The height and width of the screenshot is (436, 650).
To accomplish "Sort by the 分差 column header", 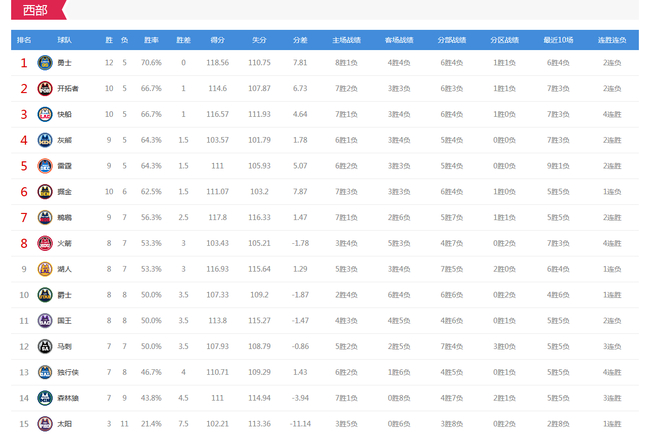I will [x=300, y=40].
